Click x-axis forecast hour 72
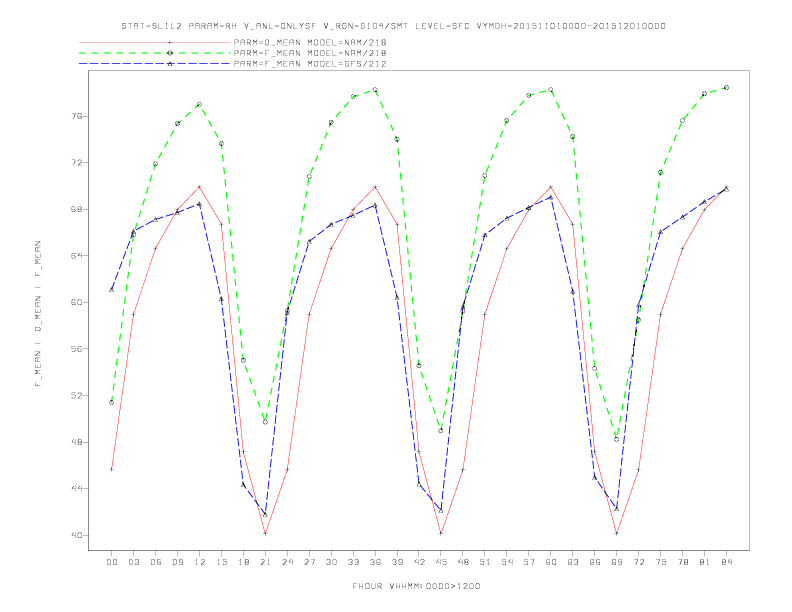The width and height of the screenshot is (792, 612). (x=638, y=562)
